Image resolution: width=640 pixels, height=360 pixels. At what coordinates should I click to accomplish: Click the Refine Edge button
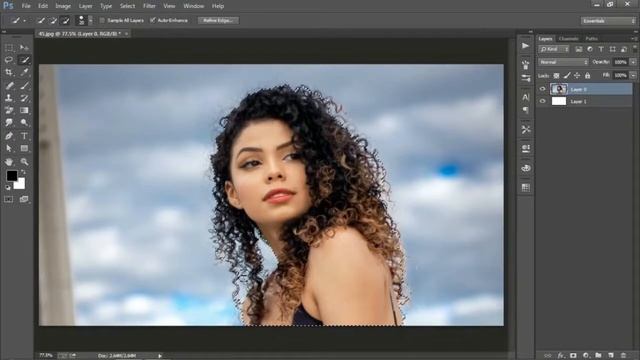tap(218, 20)
